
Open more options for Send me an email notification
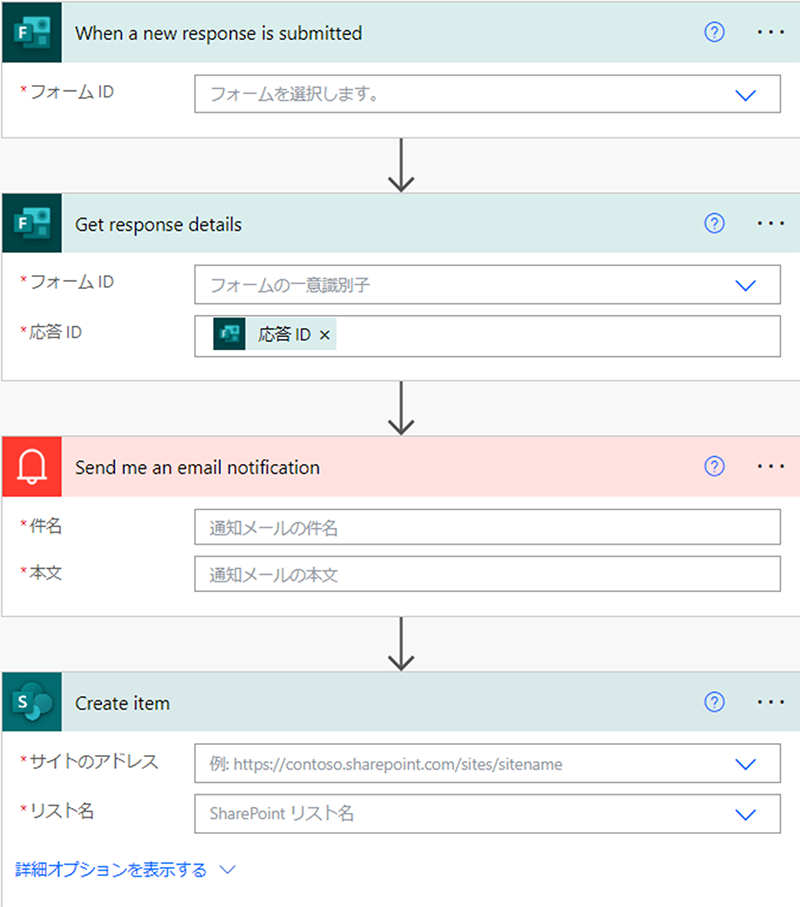pyautogui.click(x=771, y=467)
